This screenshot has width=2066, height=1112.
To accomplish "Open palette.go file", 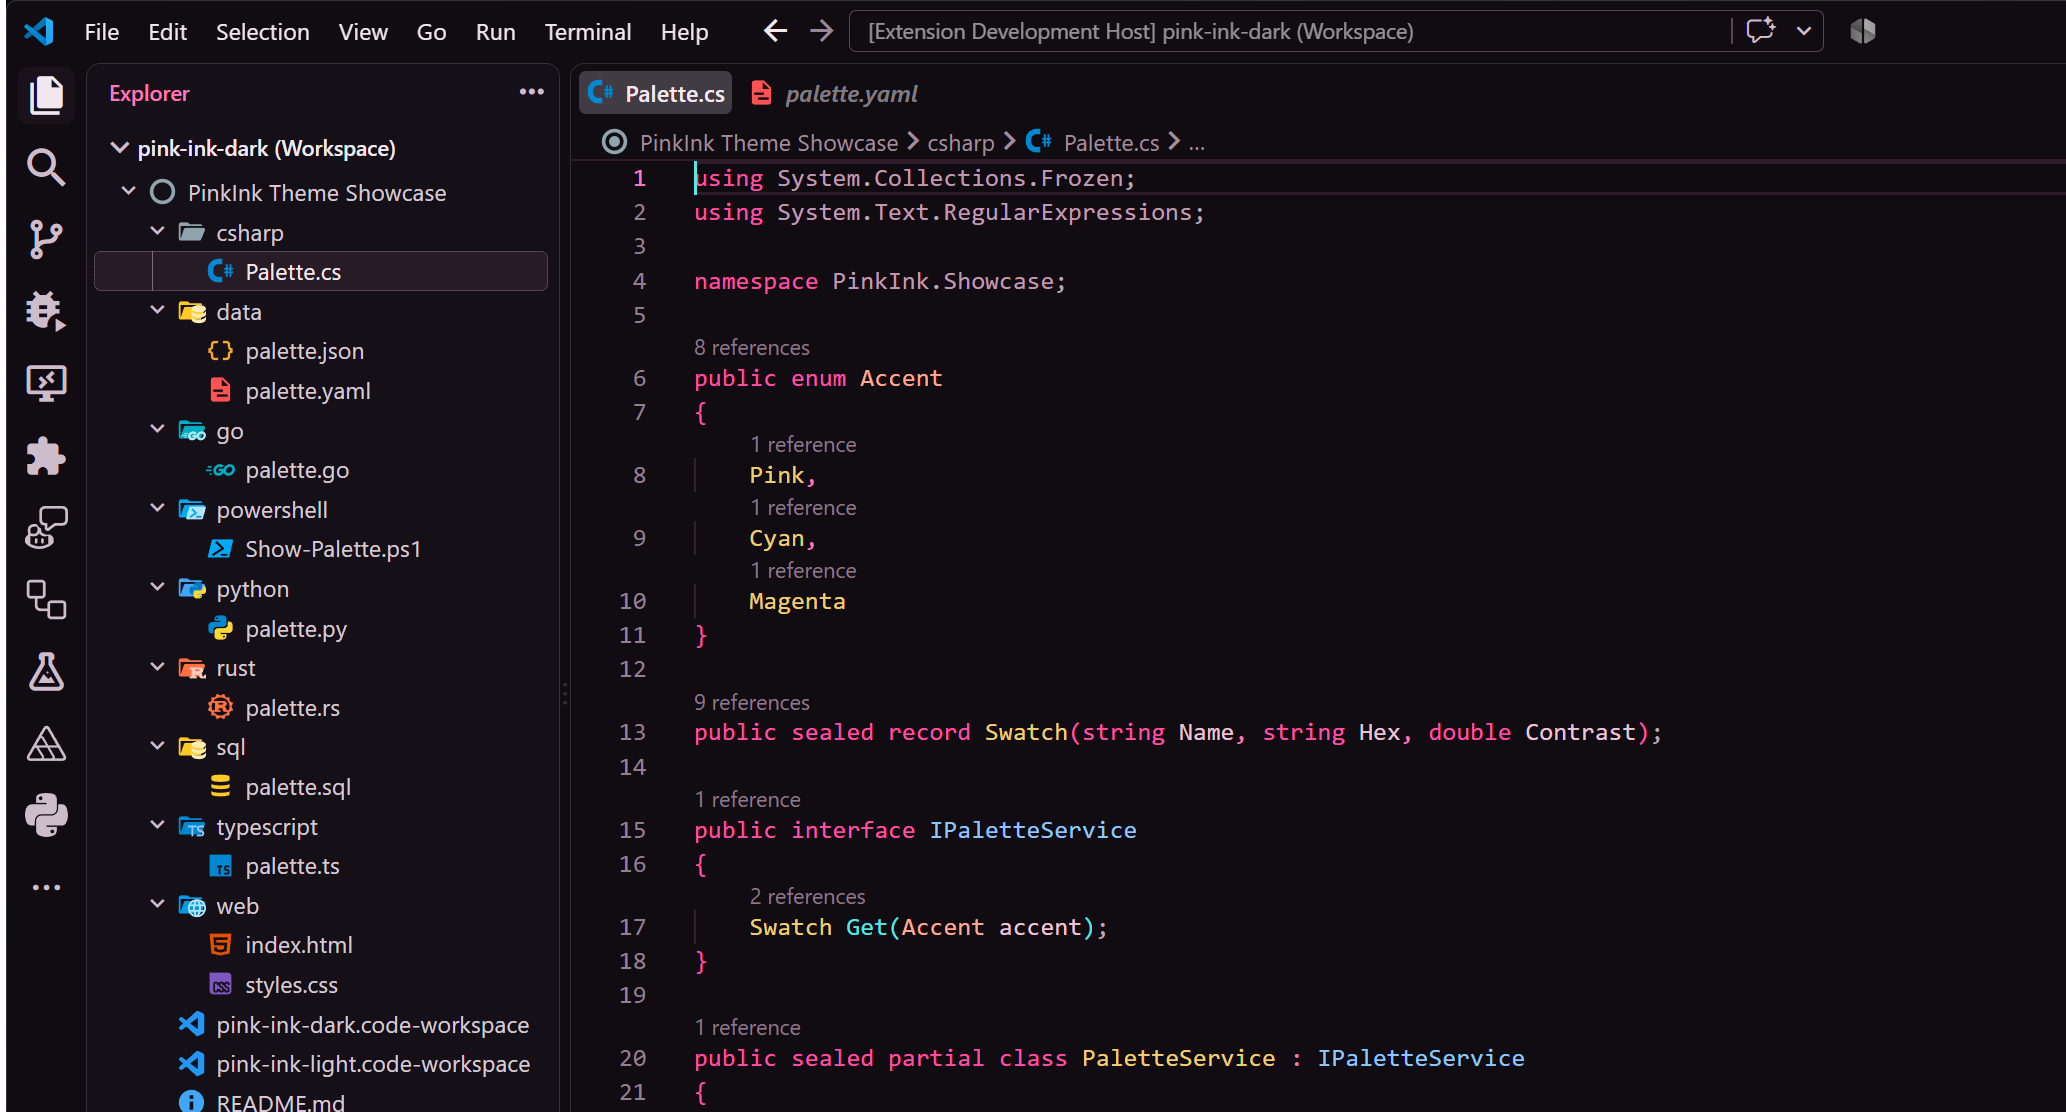I will tap(321, 470).
